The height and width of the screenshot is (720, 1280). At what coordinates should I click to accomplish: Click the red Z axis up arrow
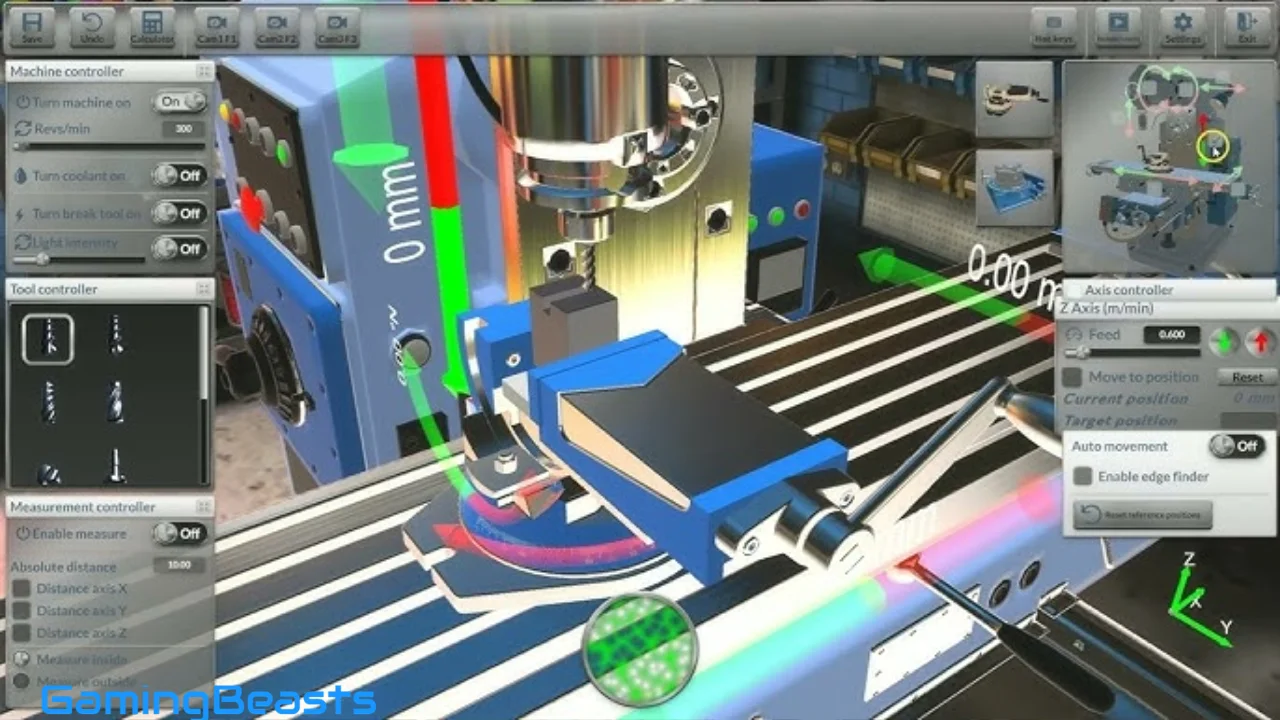(1261, 341)
